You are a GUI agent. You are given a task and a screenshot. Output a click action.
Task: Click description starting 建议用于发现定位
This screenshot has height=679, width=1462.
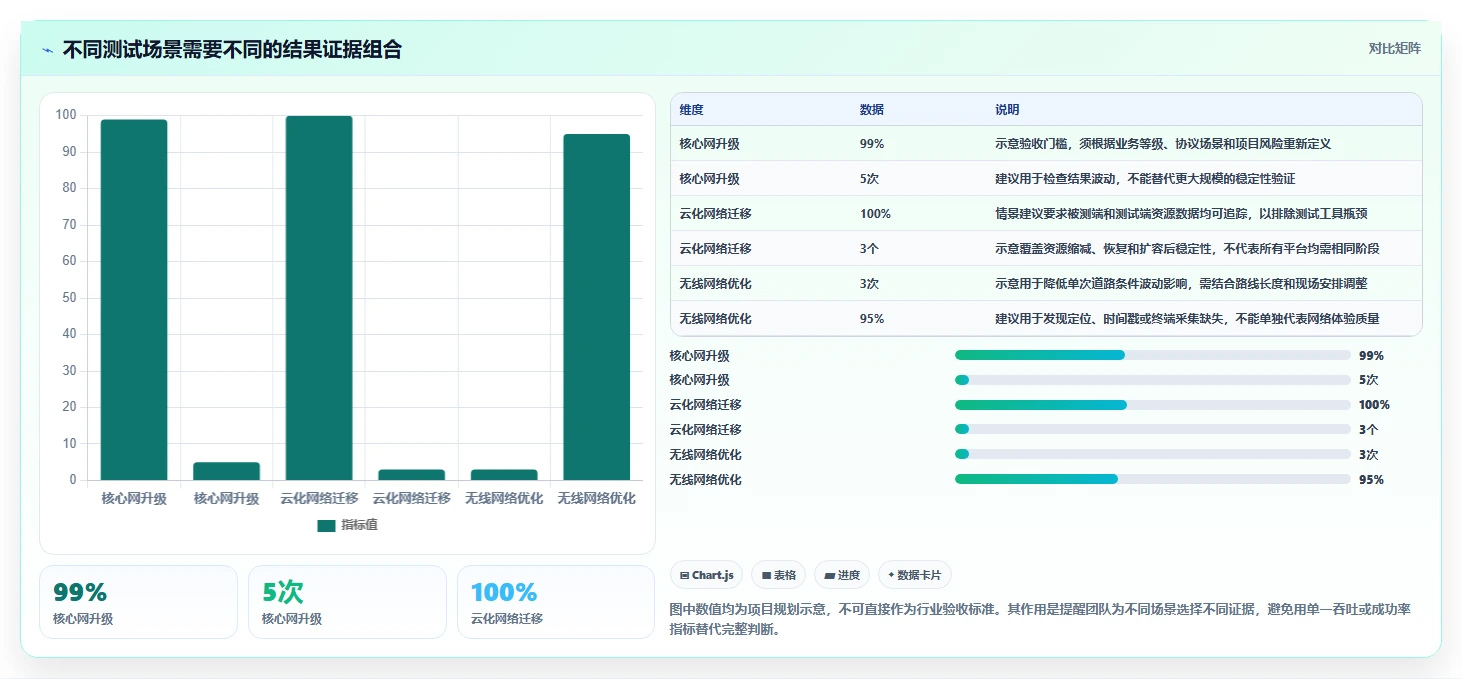1187,319
